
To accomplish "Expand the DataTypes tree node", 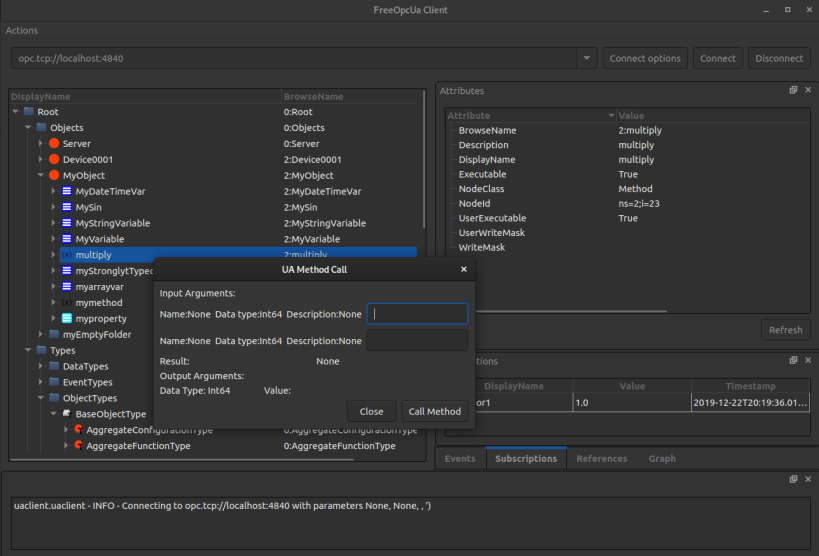I will [x=41, y=366].
